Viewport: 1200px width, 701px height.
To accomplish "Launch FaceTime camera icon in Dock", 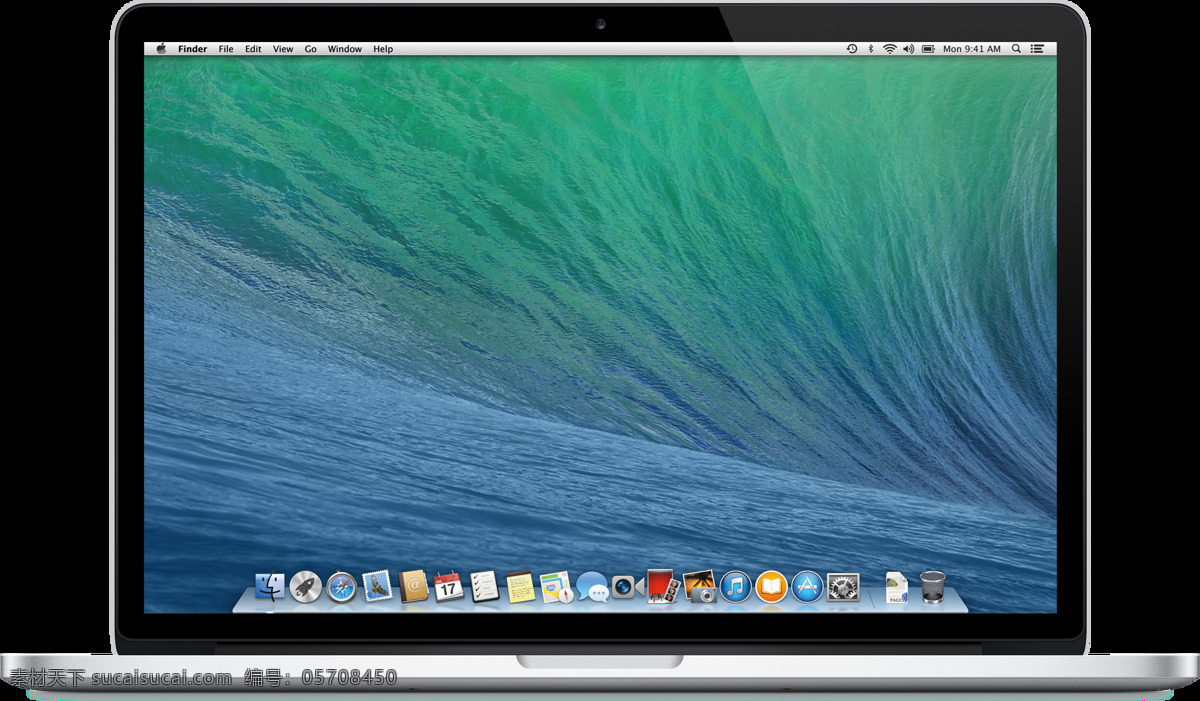I will tap(627, 586).
